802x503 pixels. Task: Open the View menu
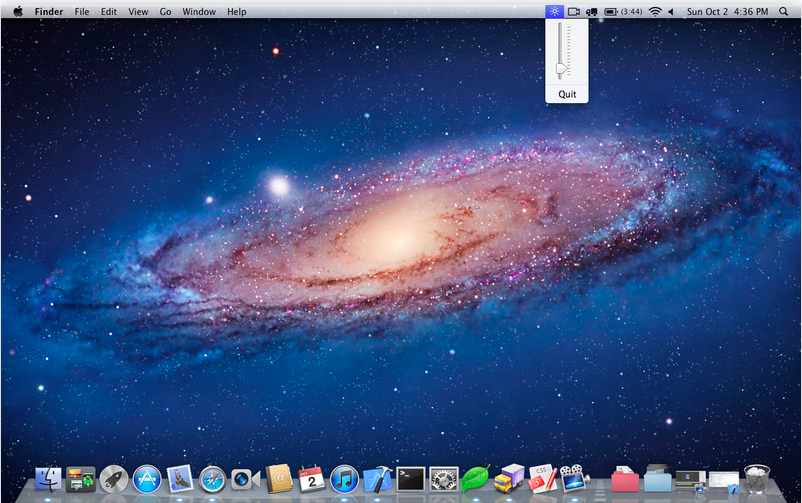pyautogui.click(x=138, y=11)
